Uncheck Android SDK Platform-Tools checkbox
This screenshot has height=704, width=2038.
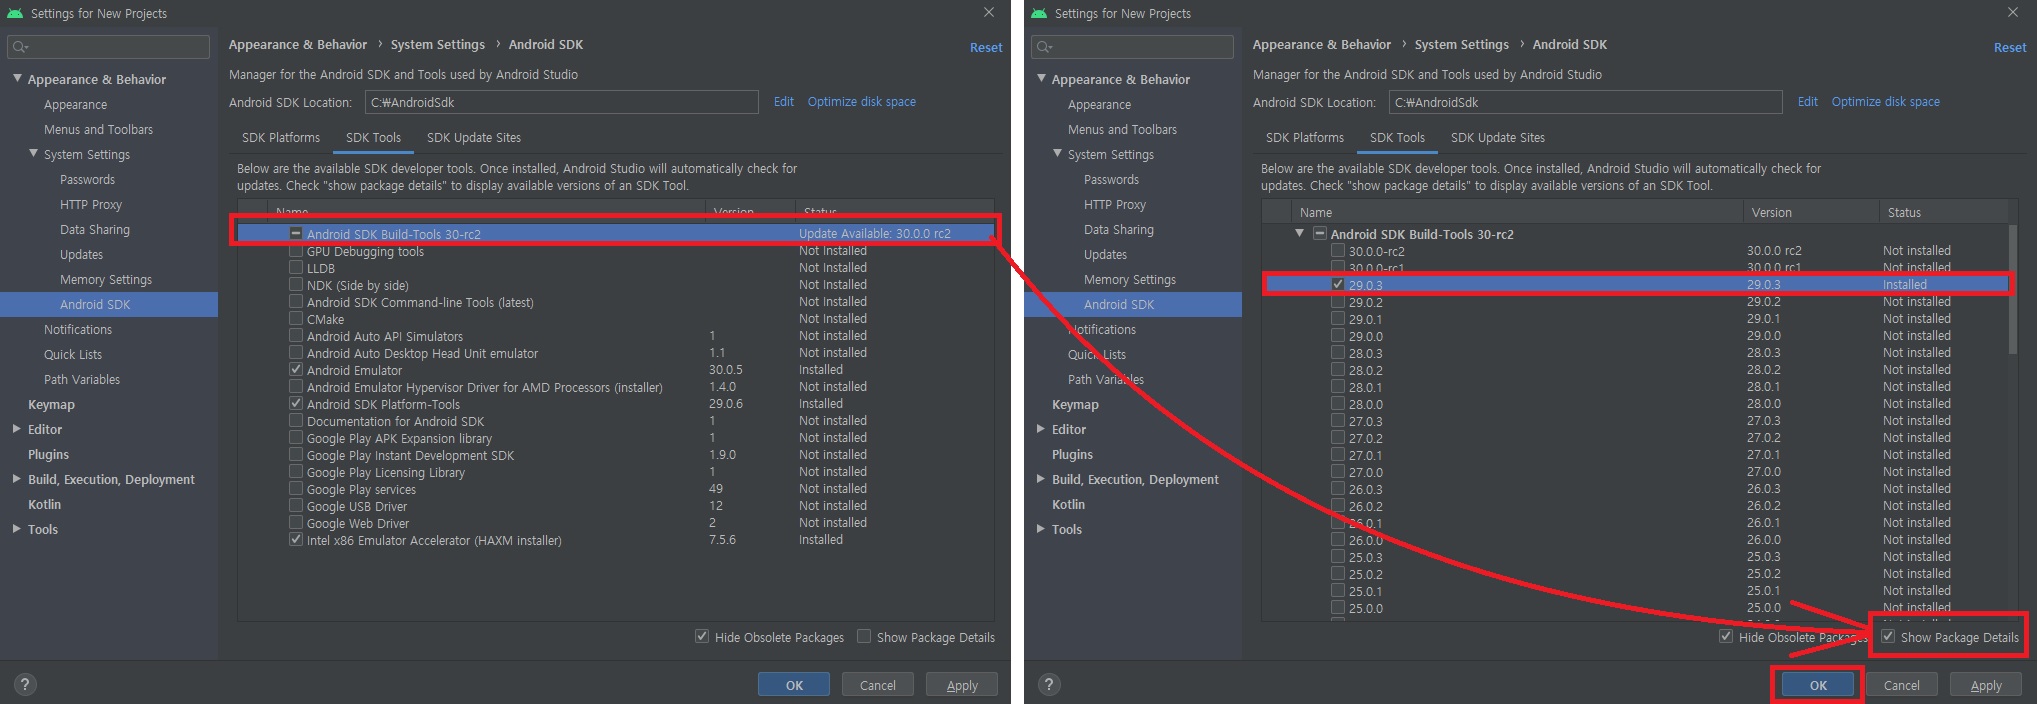pos(296,404)
